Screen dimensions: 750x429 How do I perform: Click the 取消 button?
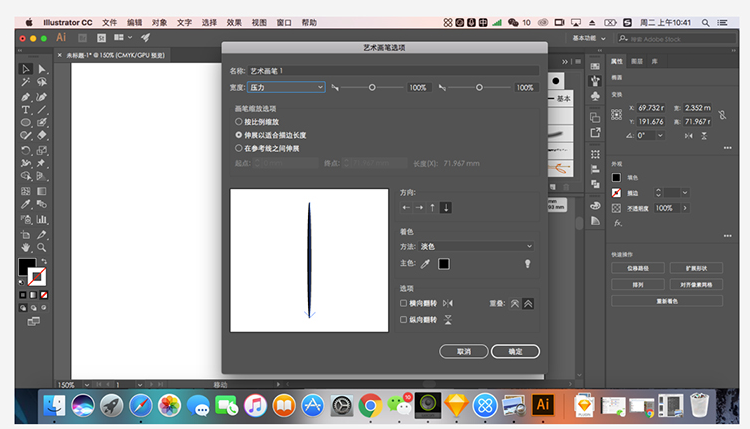coord(463,351)
